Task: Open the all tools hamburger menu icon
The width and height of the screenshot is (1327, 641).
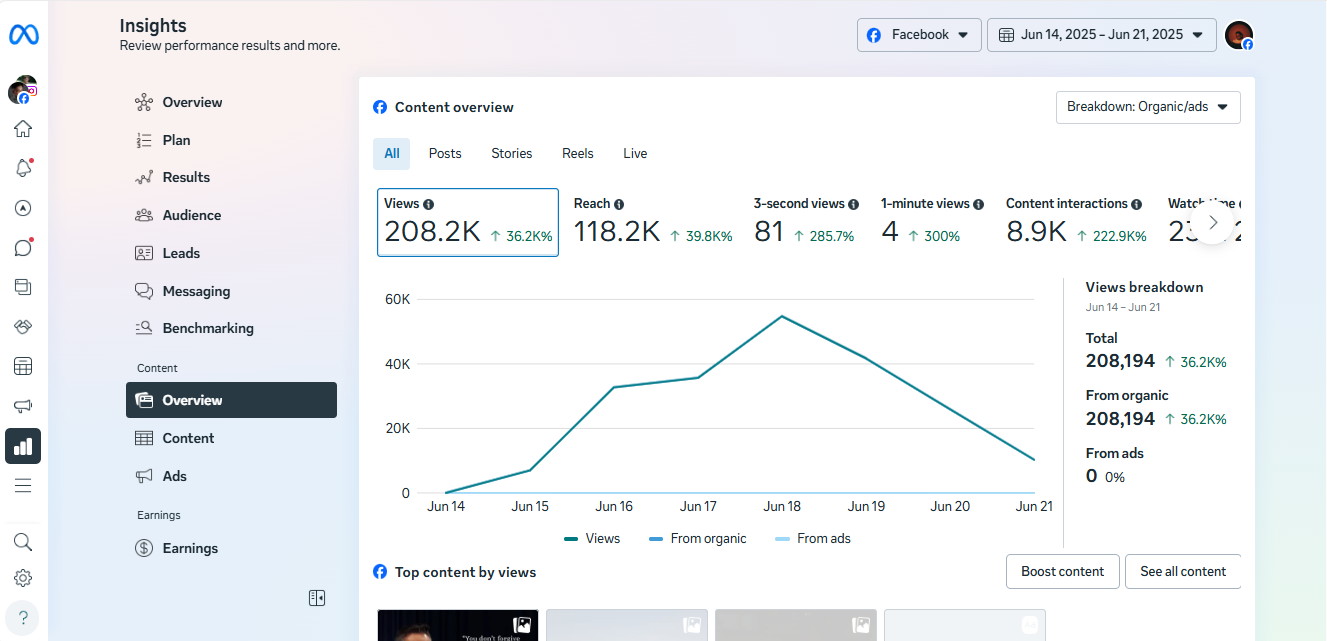Action: (23, 486)
